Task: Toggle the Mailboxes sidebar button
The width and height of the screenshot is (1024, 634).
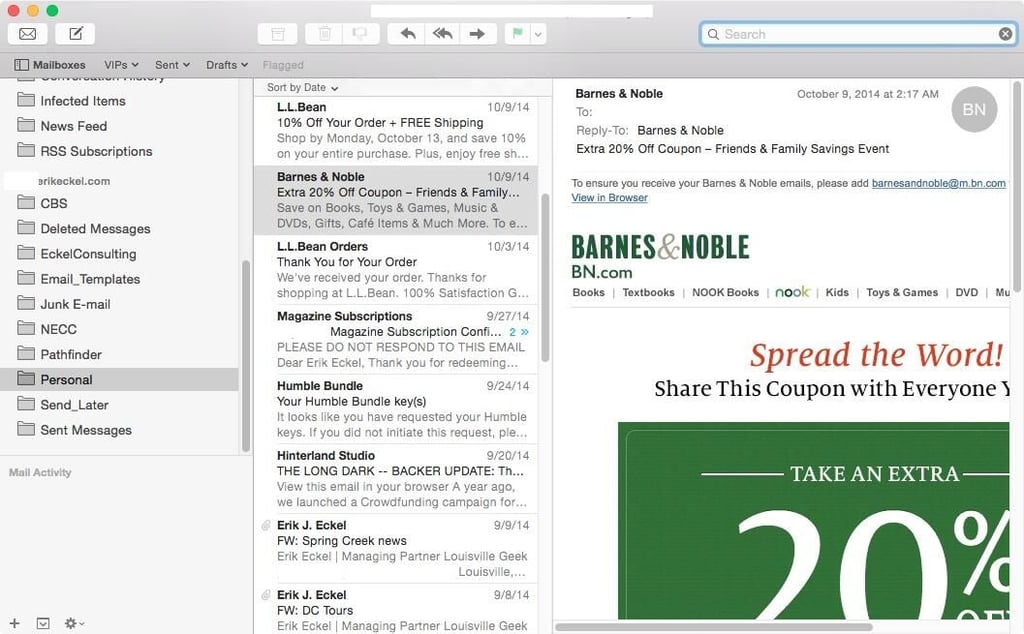Action: [50, 65]
